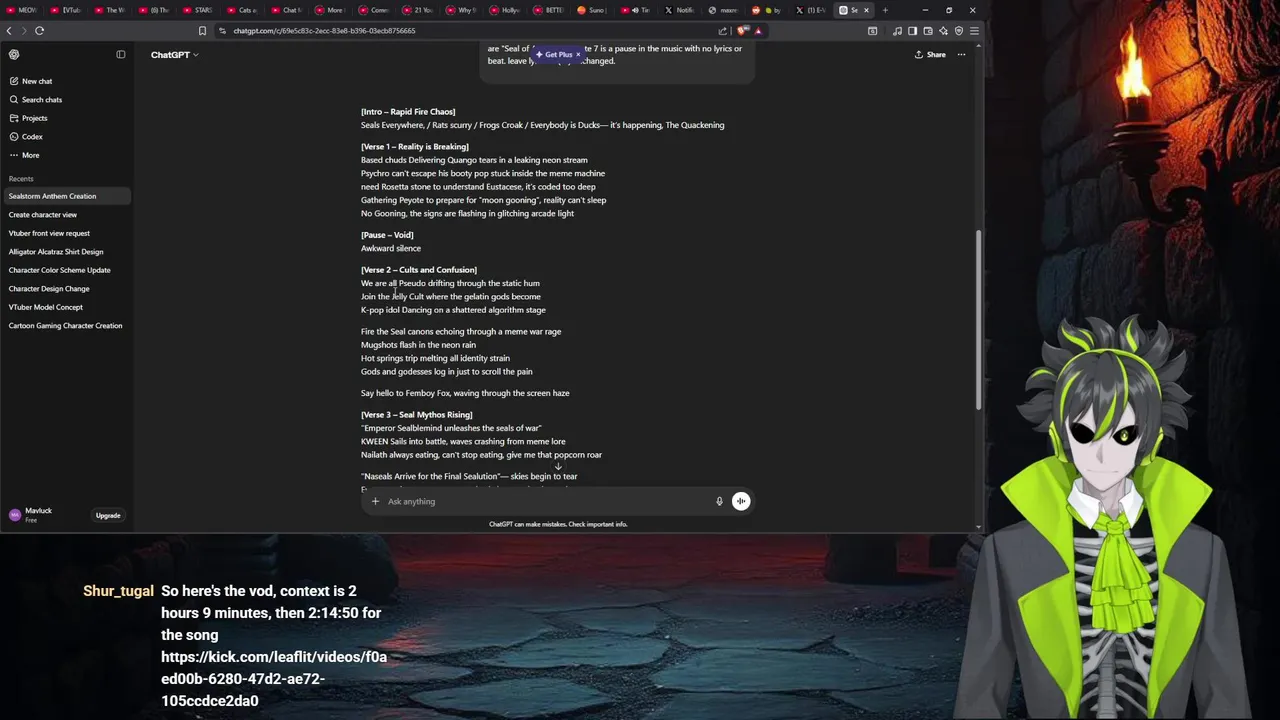The image size is (1280, 720).
Task: Open Alligator Alcatraz Shirt Design chat
Action: pos(66,252)
